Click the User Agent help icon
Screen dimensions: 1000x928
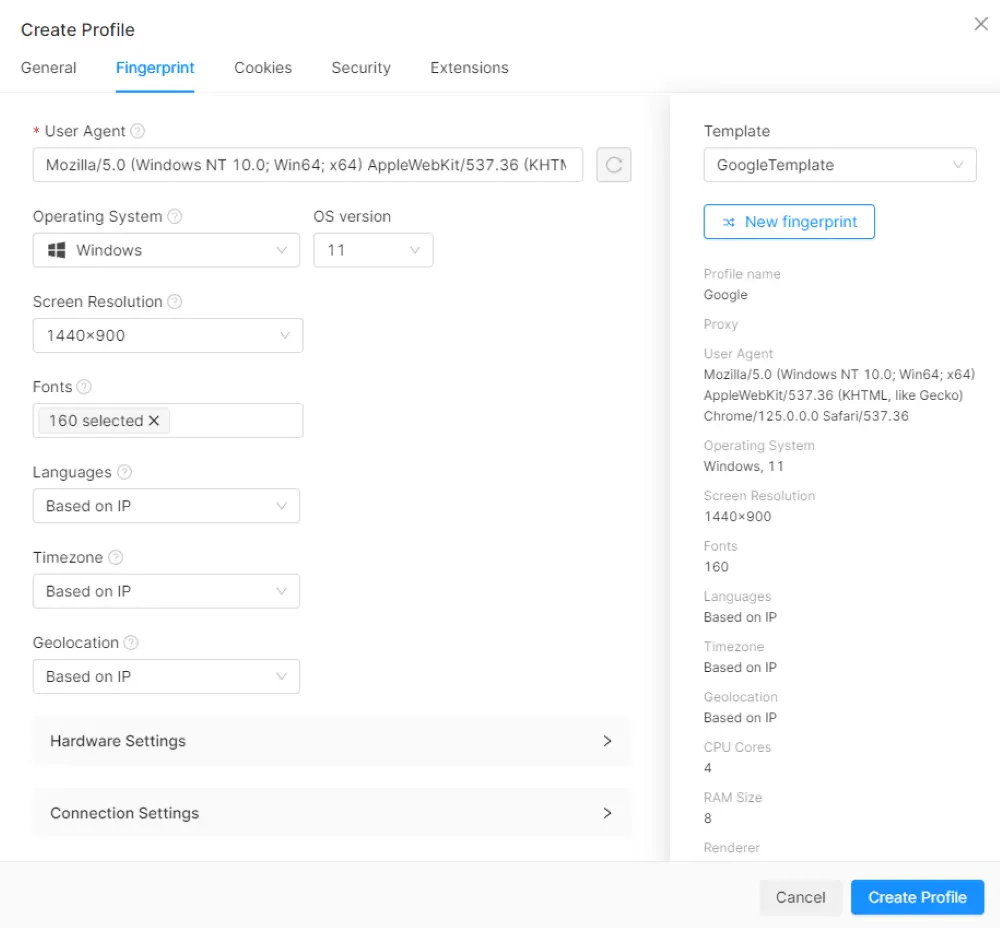(x=137, y=131)
